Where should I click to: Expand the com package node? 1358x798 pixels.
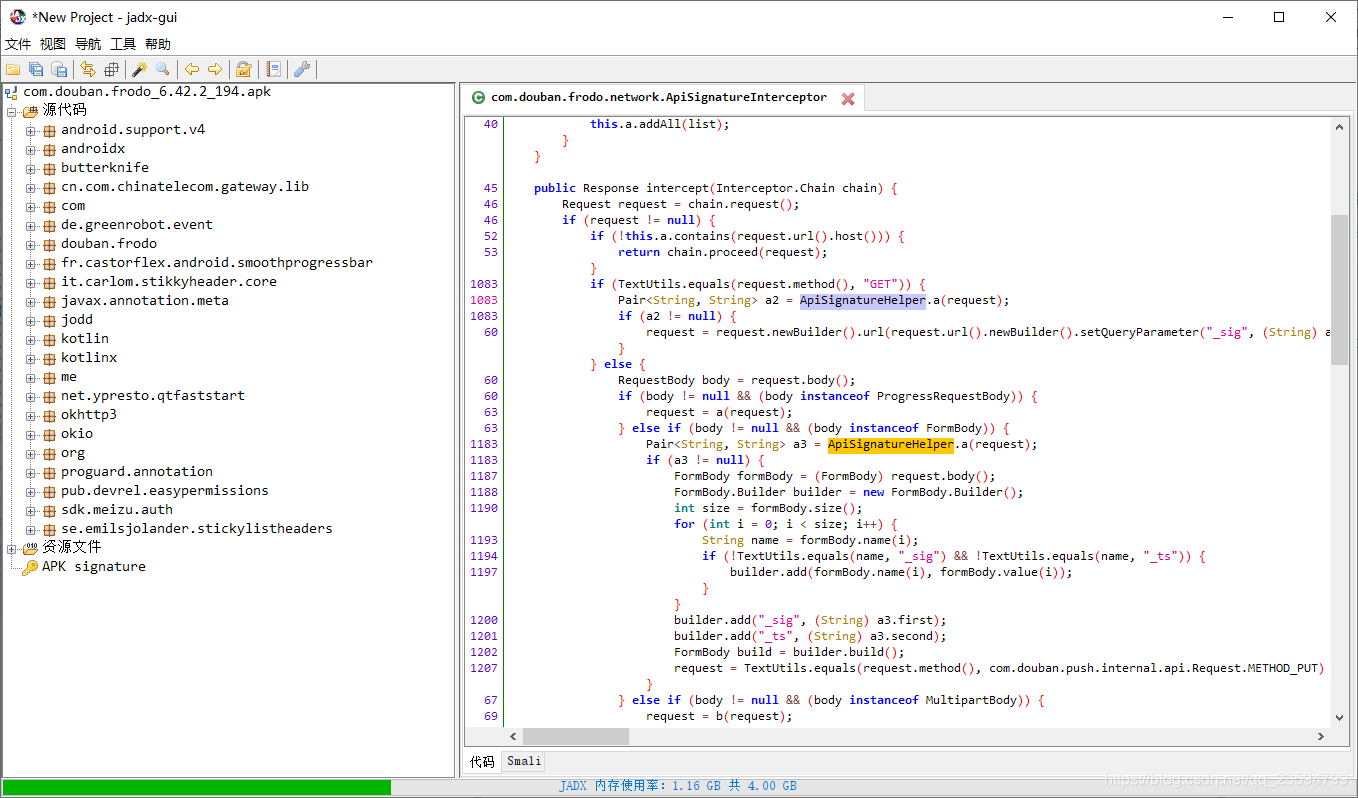[x=31, y=206]
